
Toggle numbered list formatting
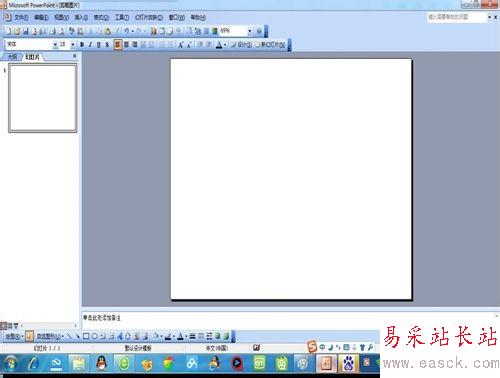click(162, 44)
